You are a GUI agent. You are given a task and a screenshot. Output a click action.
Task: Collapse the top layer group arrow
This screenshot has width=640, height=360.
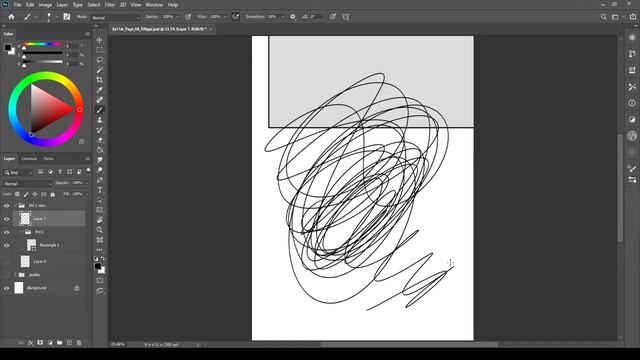[15, 206]
